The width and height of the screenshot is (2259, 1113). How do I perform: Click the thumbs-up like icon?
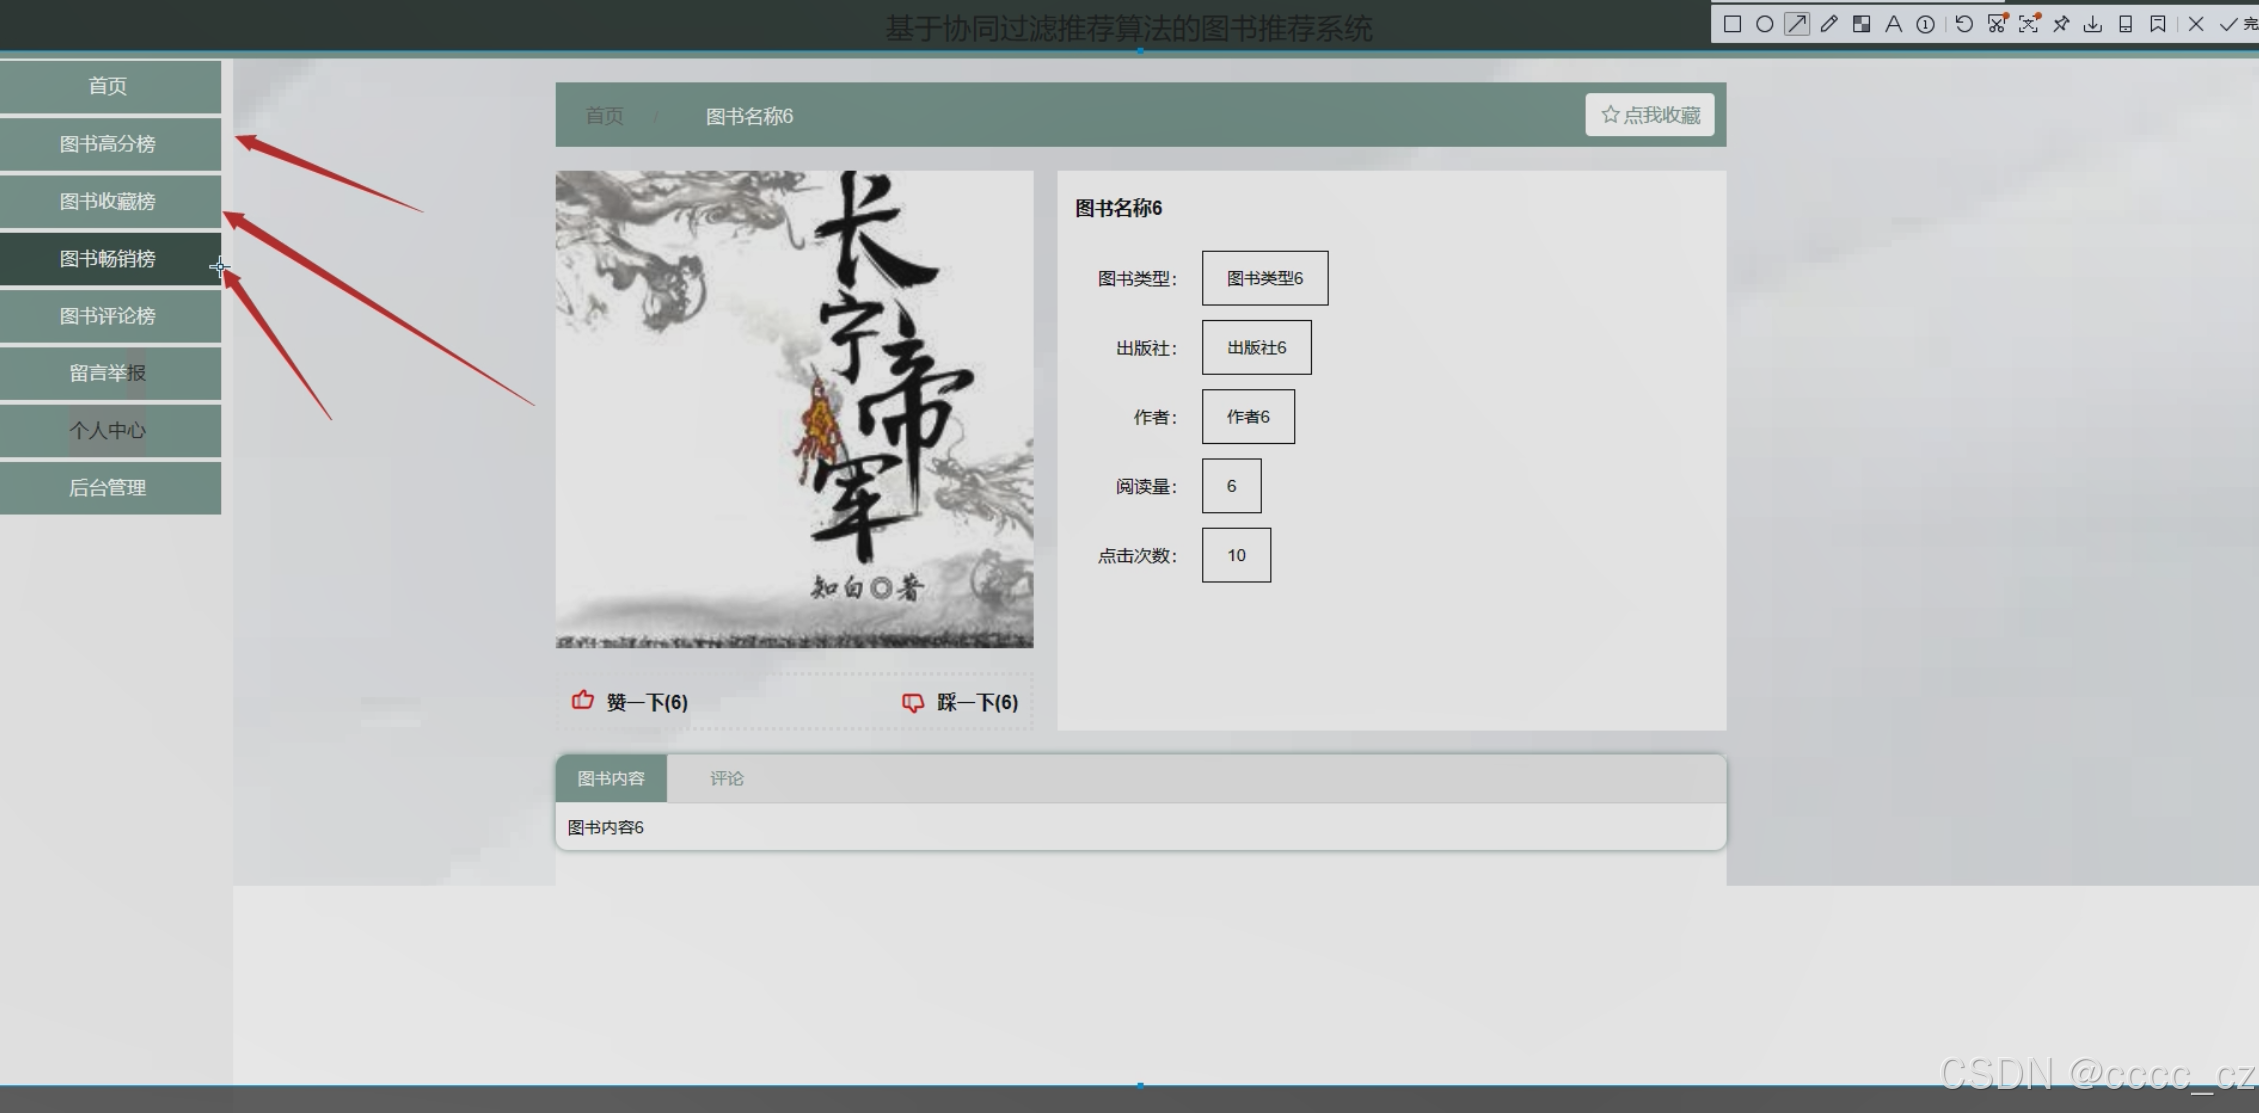583,700
